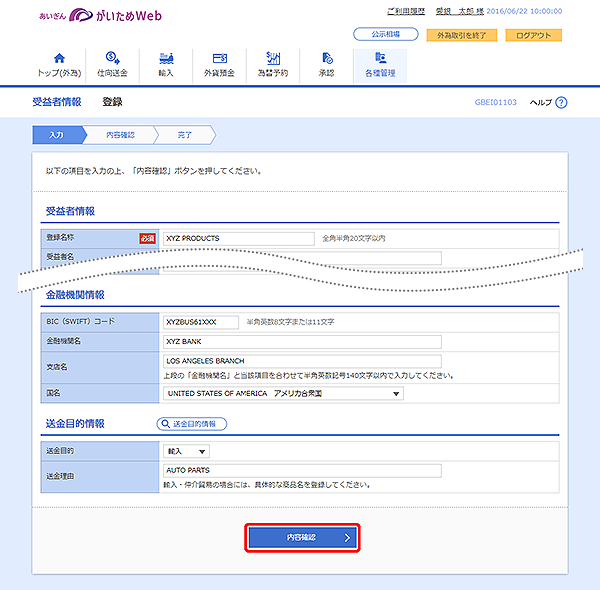Open the ご利用履歴 link

click(406, 11)
